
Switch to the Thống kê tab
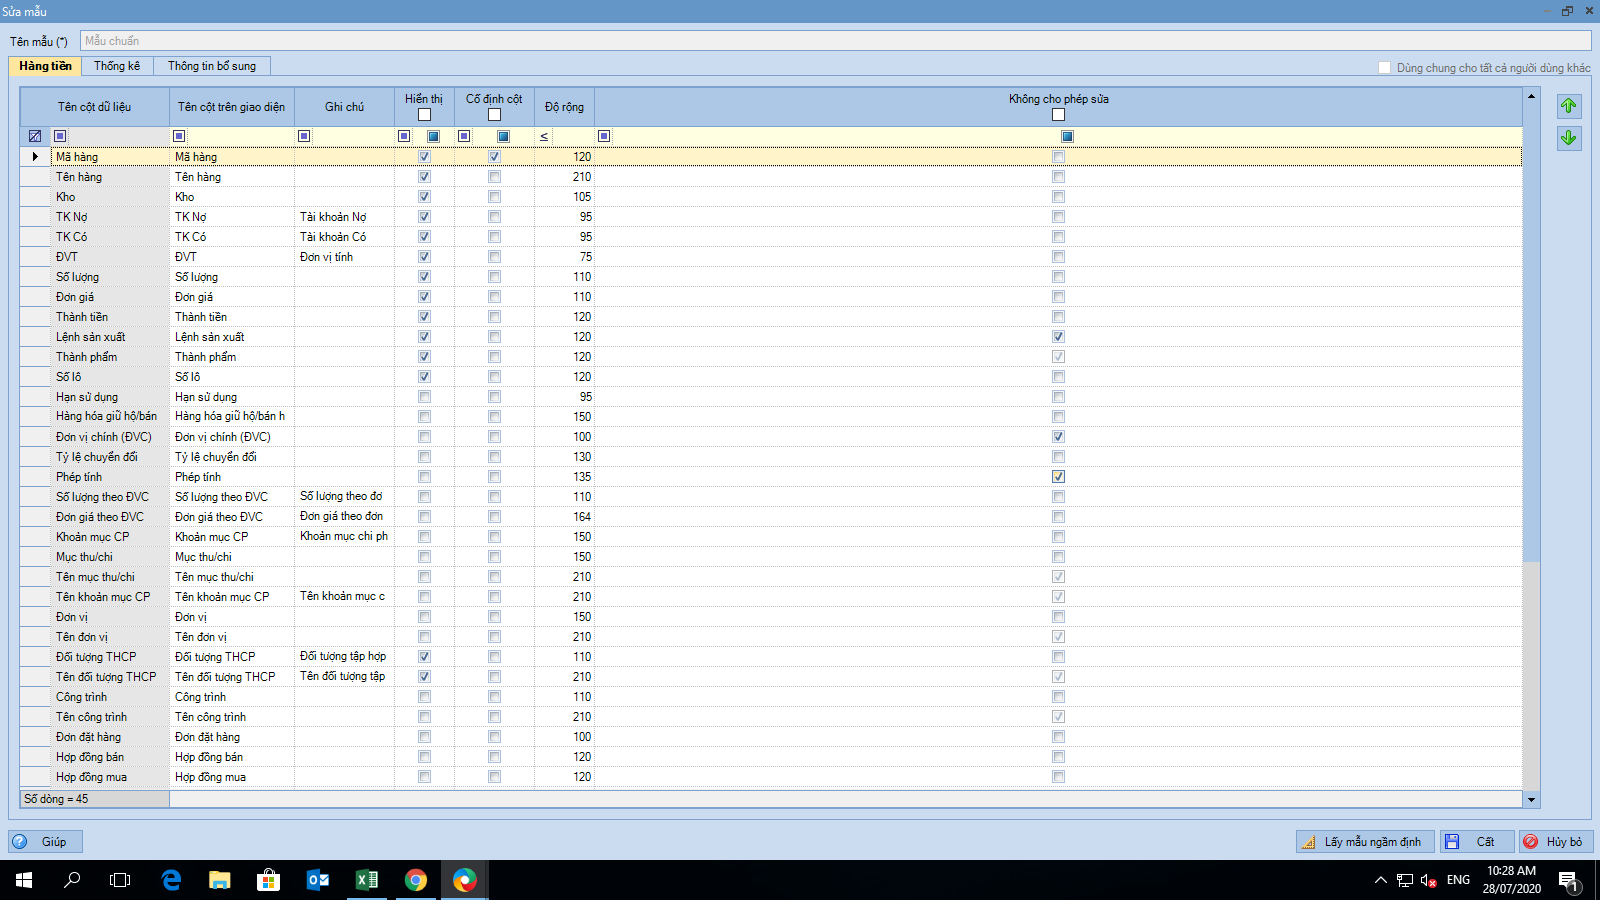click(117, 66)
